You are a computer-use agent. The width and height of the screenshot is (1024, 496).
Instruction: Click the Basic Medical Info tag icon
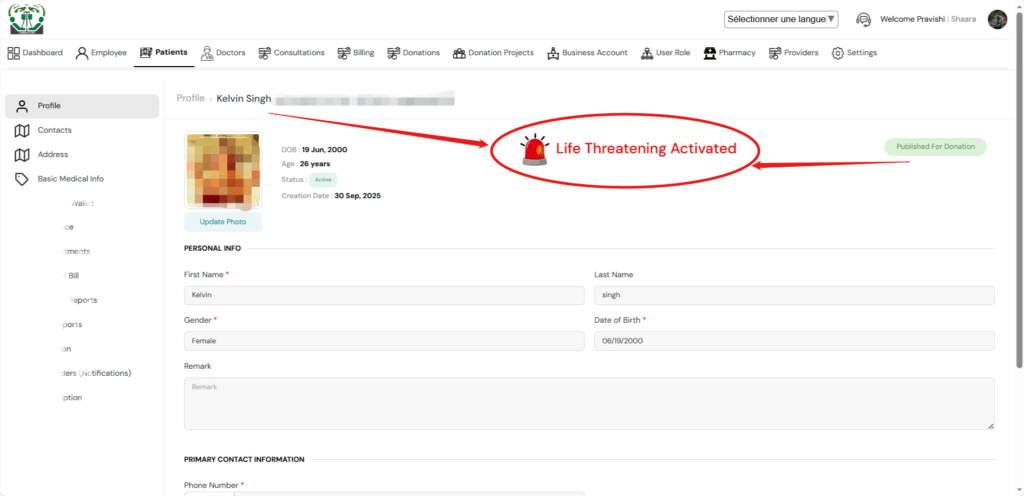click(21, 179)
